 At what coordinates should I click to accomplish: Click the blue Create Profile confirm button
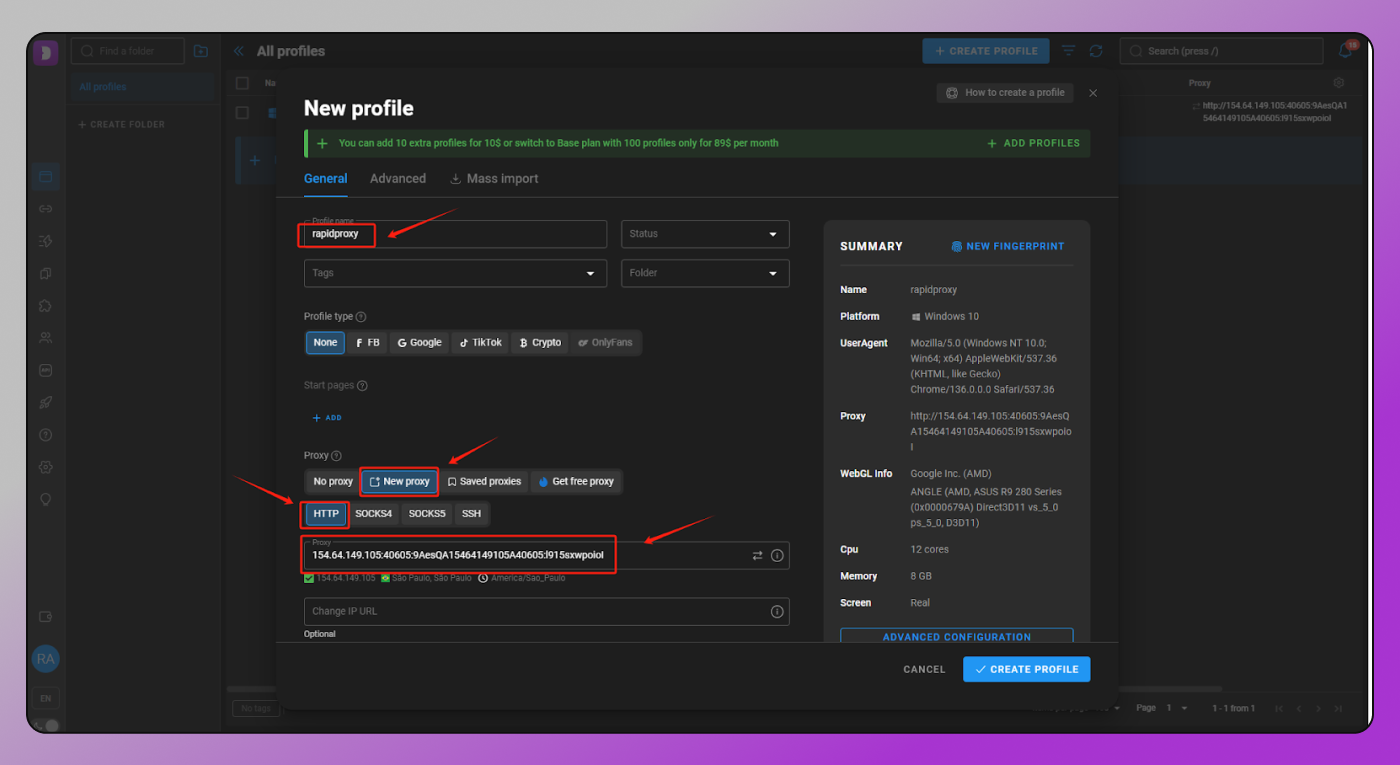(x=1027, y=669)
